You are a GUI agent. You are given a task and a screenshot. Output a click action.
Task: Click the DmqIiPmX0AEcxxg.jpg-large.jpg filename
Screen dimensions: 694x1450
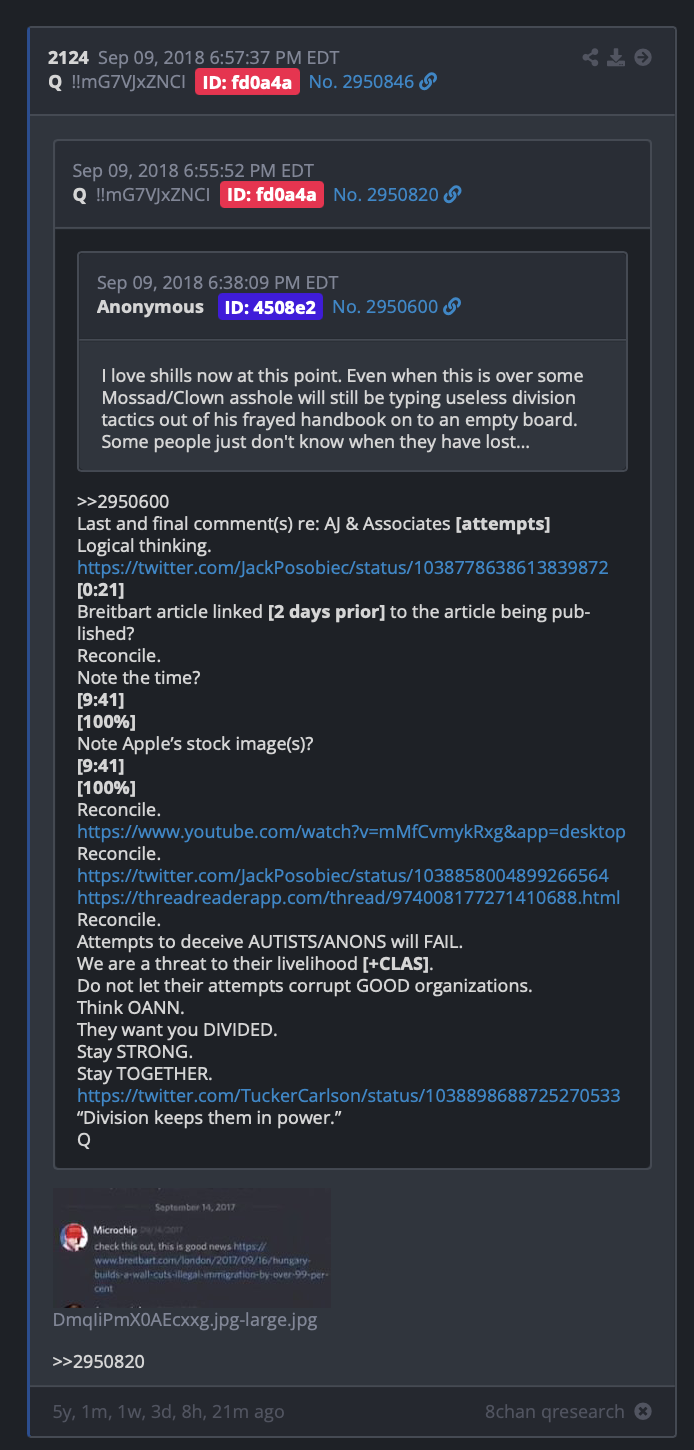tap(185, 1320)
